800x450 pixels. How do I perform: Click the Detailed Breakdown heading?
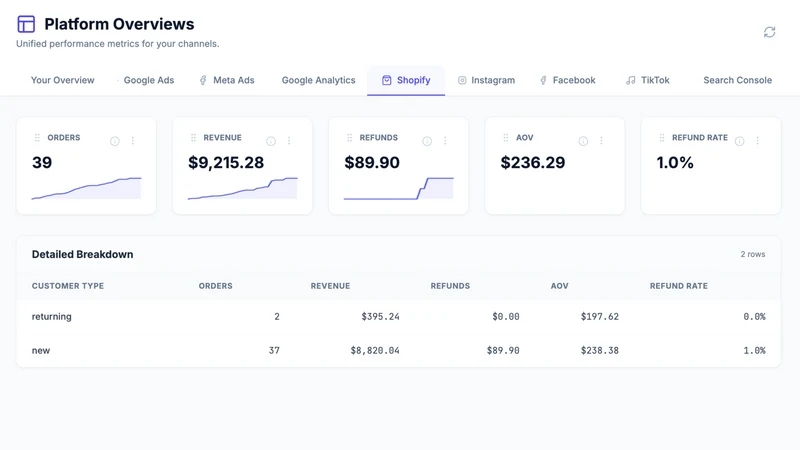click(x=82, y=254)
